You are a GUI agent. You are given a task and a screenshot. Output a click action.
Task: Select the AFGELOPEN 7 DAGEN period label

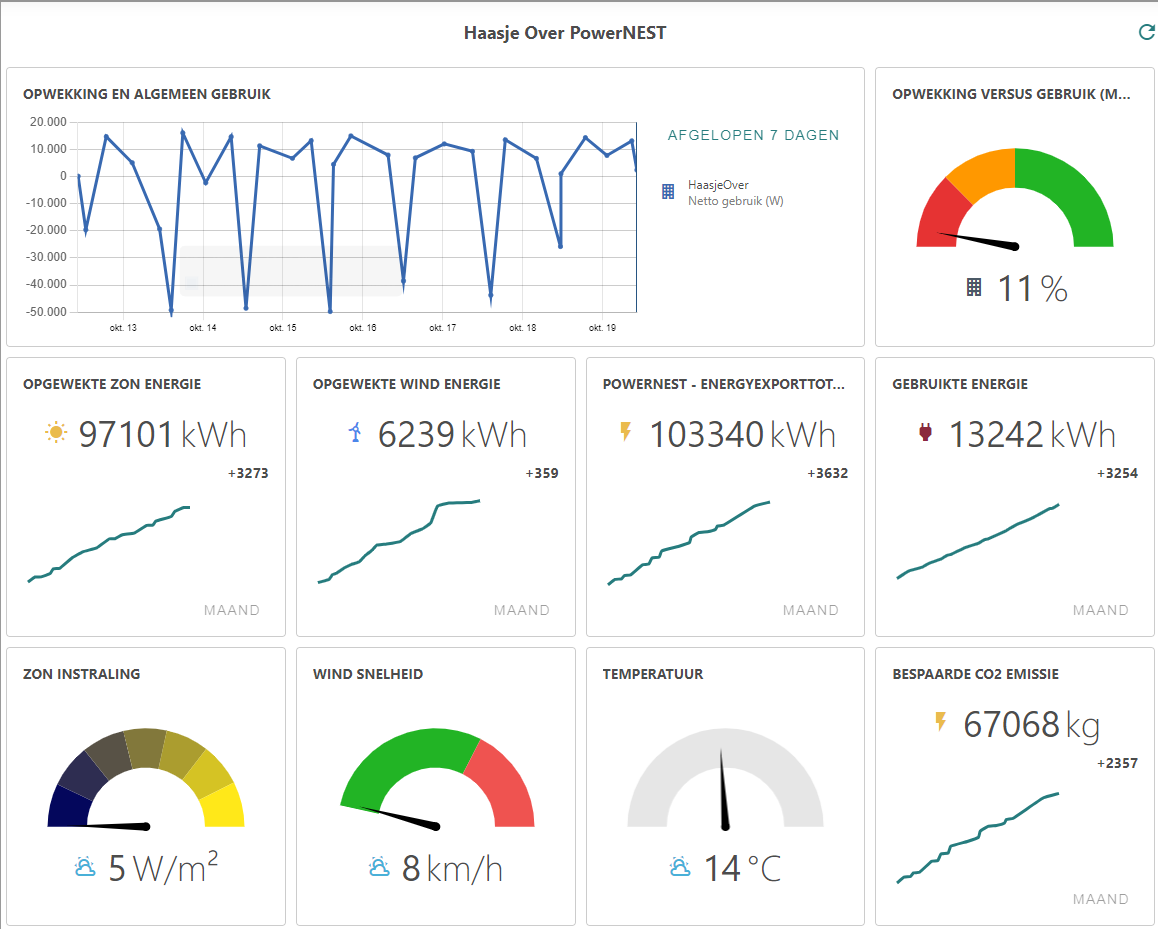pos(753,135)
